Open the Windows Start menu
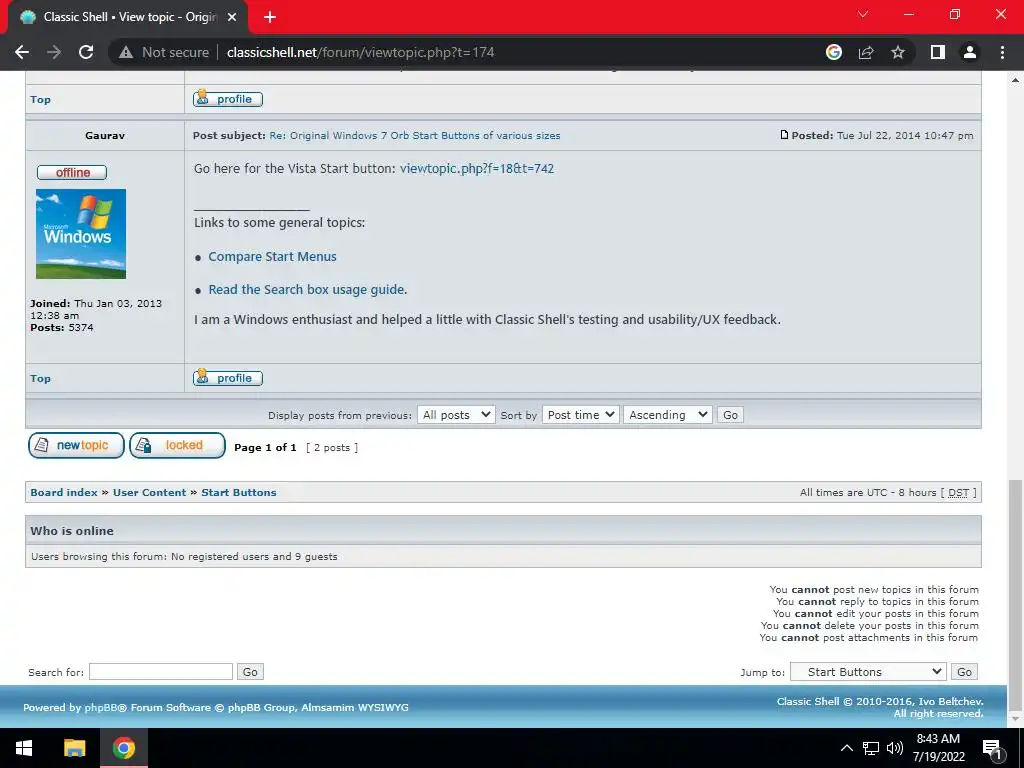 (x=24, y=748)
